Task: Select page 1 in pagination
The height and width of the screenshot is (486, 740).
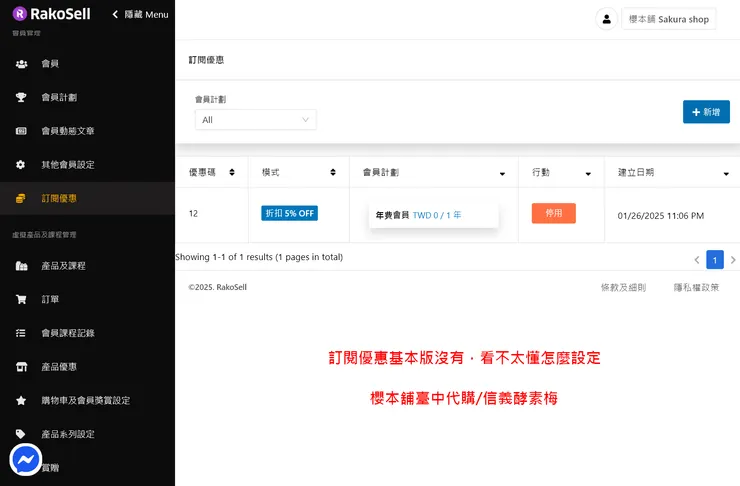Action: 715,260
